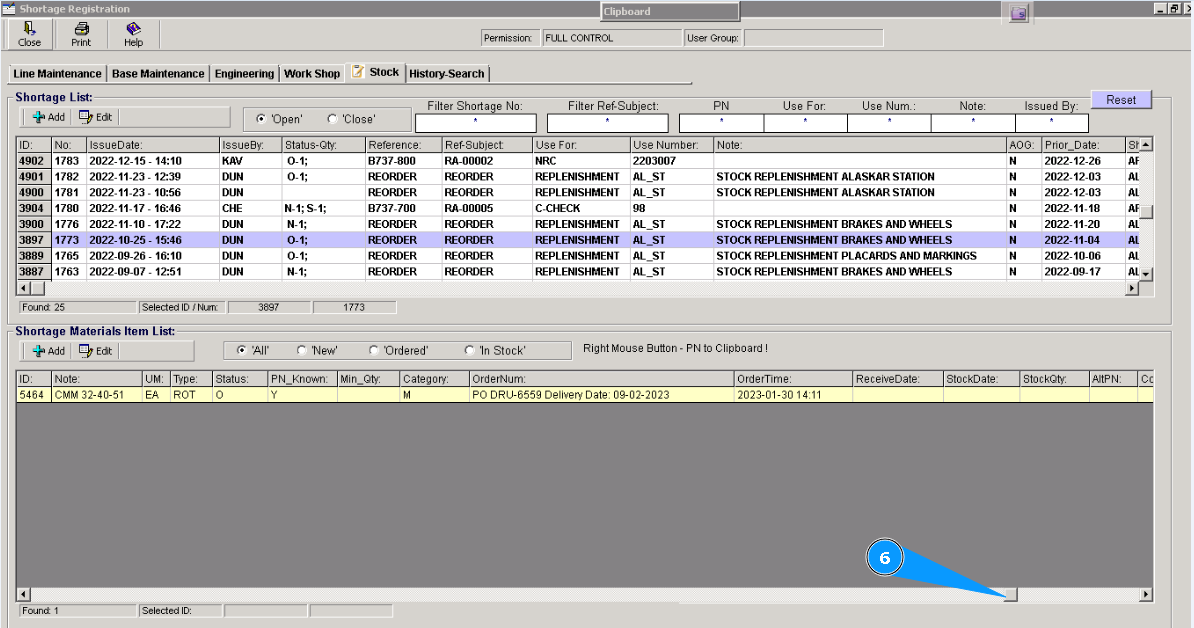Open the History-Search tab

point(446,74)
